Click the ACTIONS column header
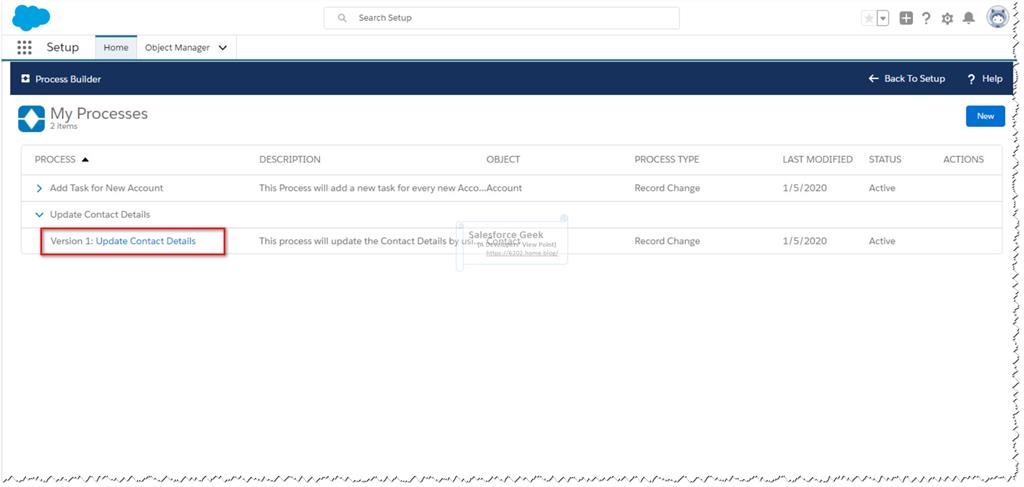 point(963,159)
